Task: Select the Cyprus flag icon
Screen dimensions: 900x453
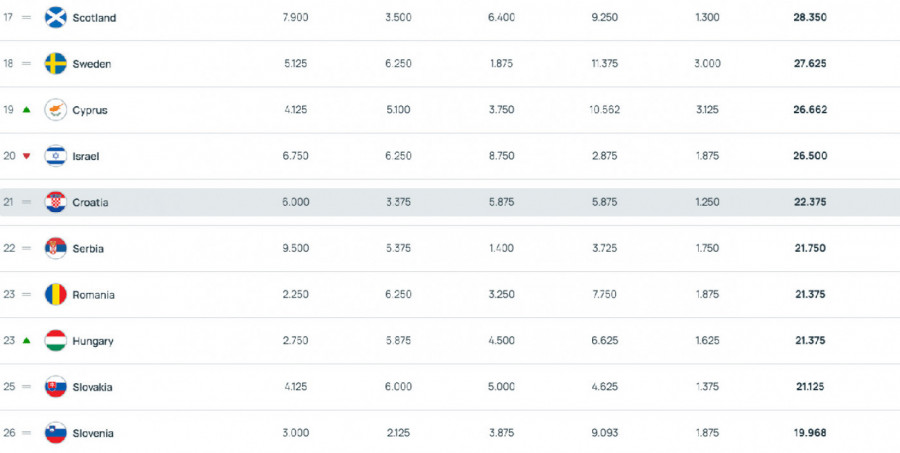Action: point(56,110)
